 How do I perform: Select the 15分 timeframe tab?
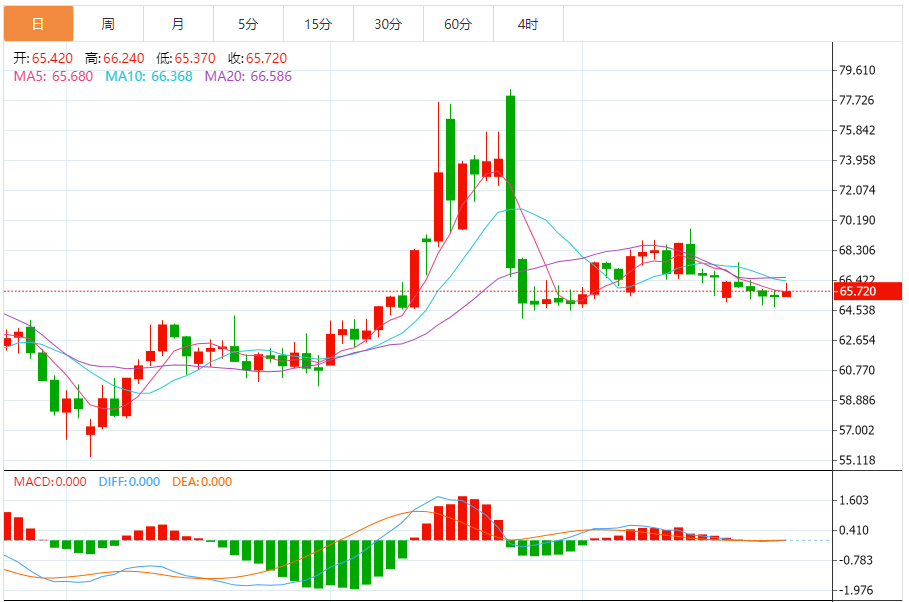318,24
